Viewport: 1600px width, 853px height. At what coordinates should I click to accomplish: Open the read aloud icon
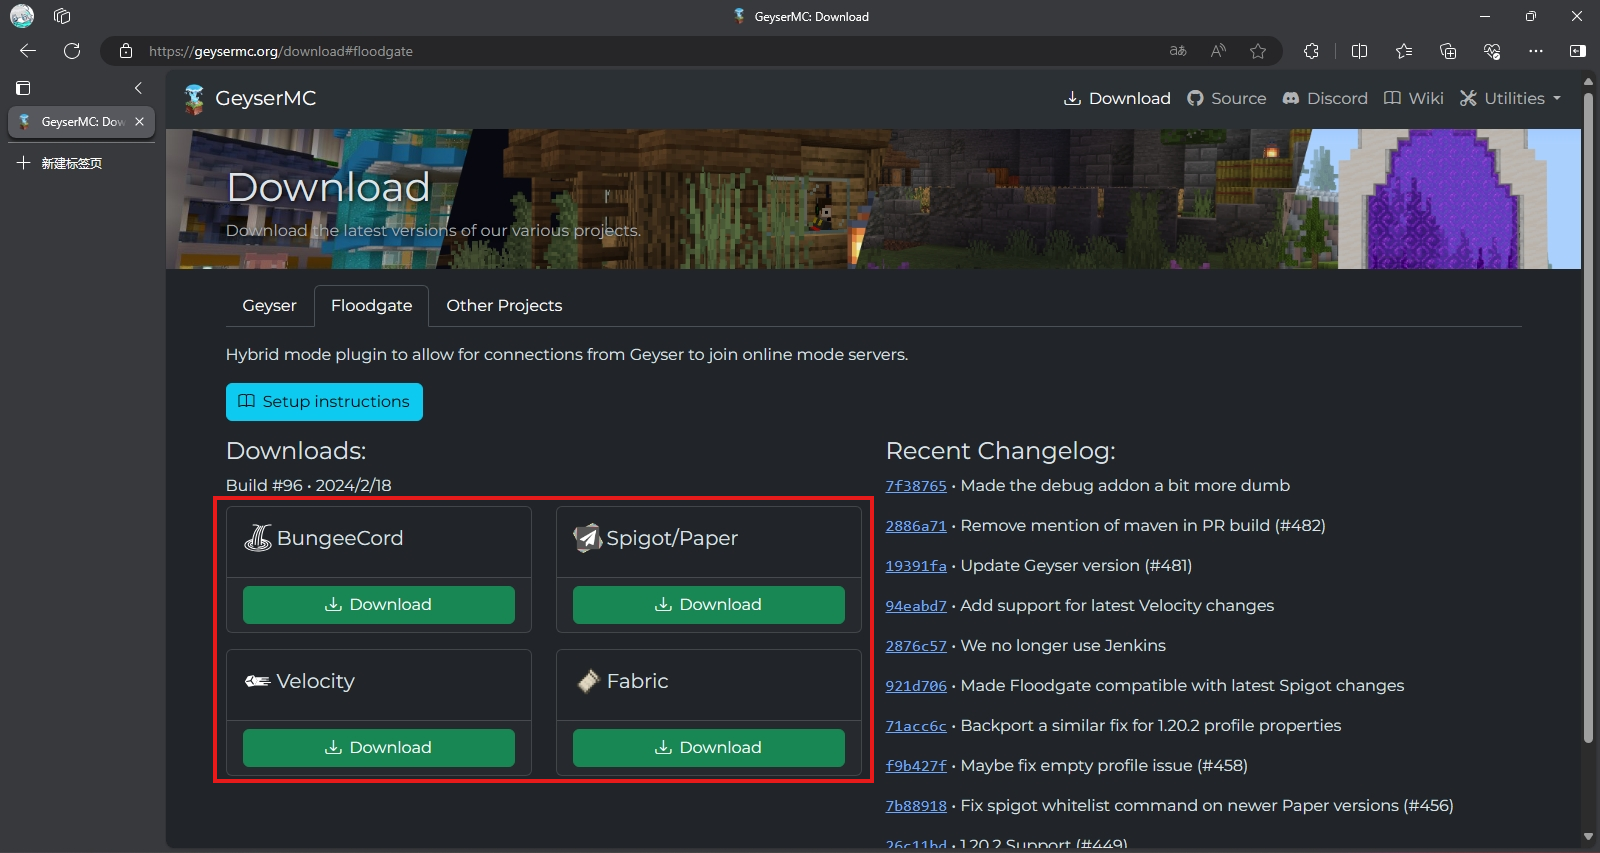[x=1218, y=51]
